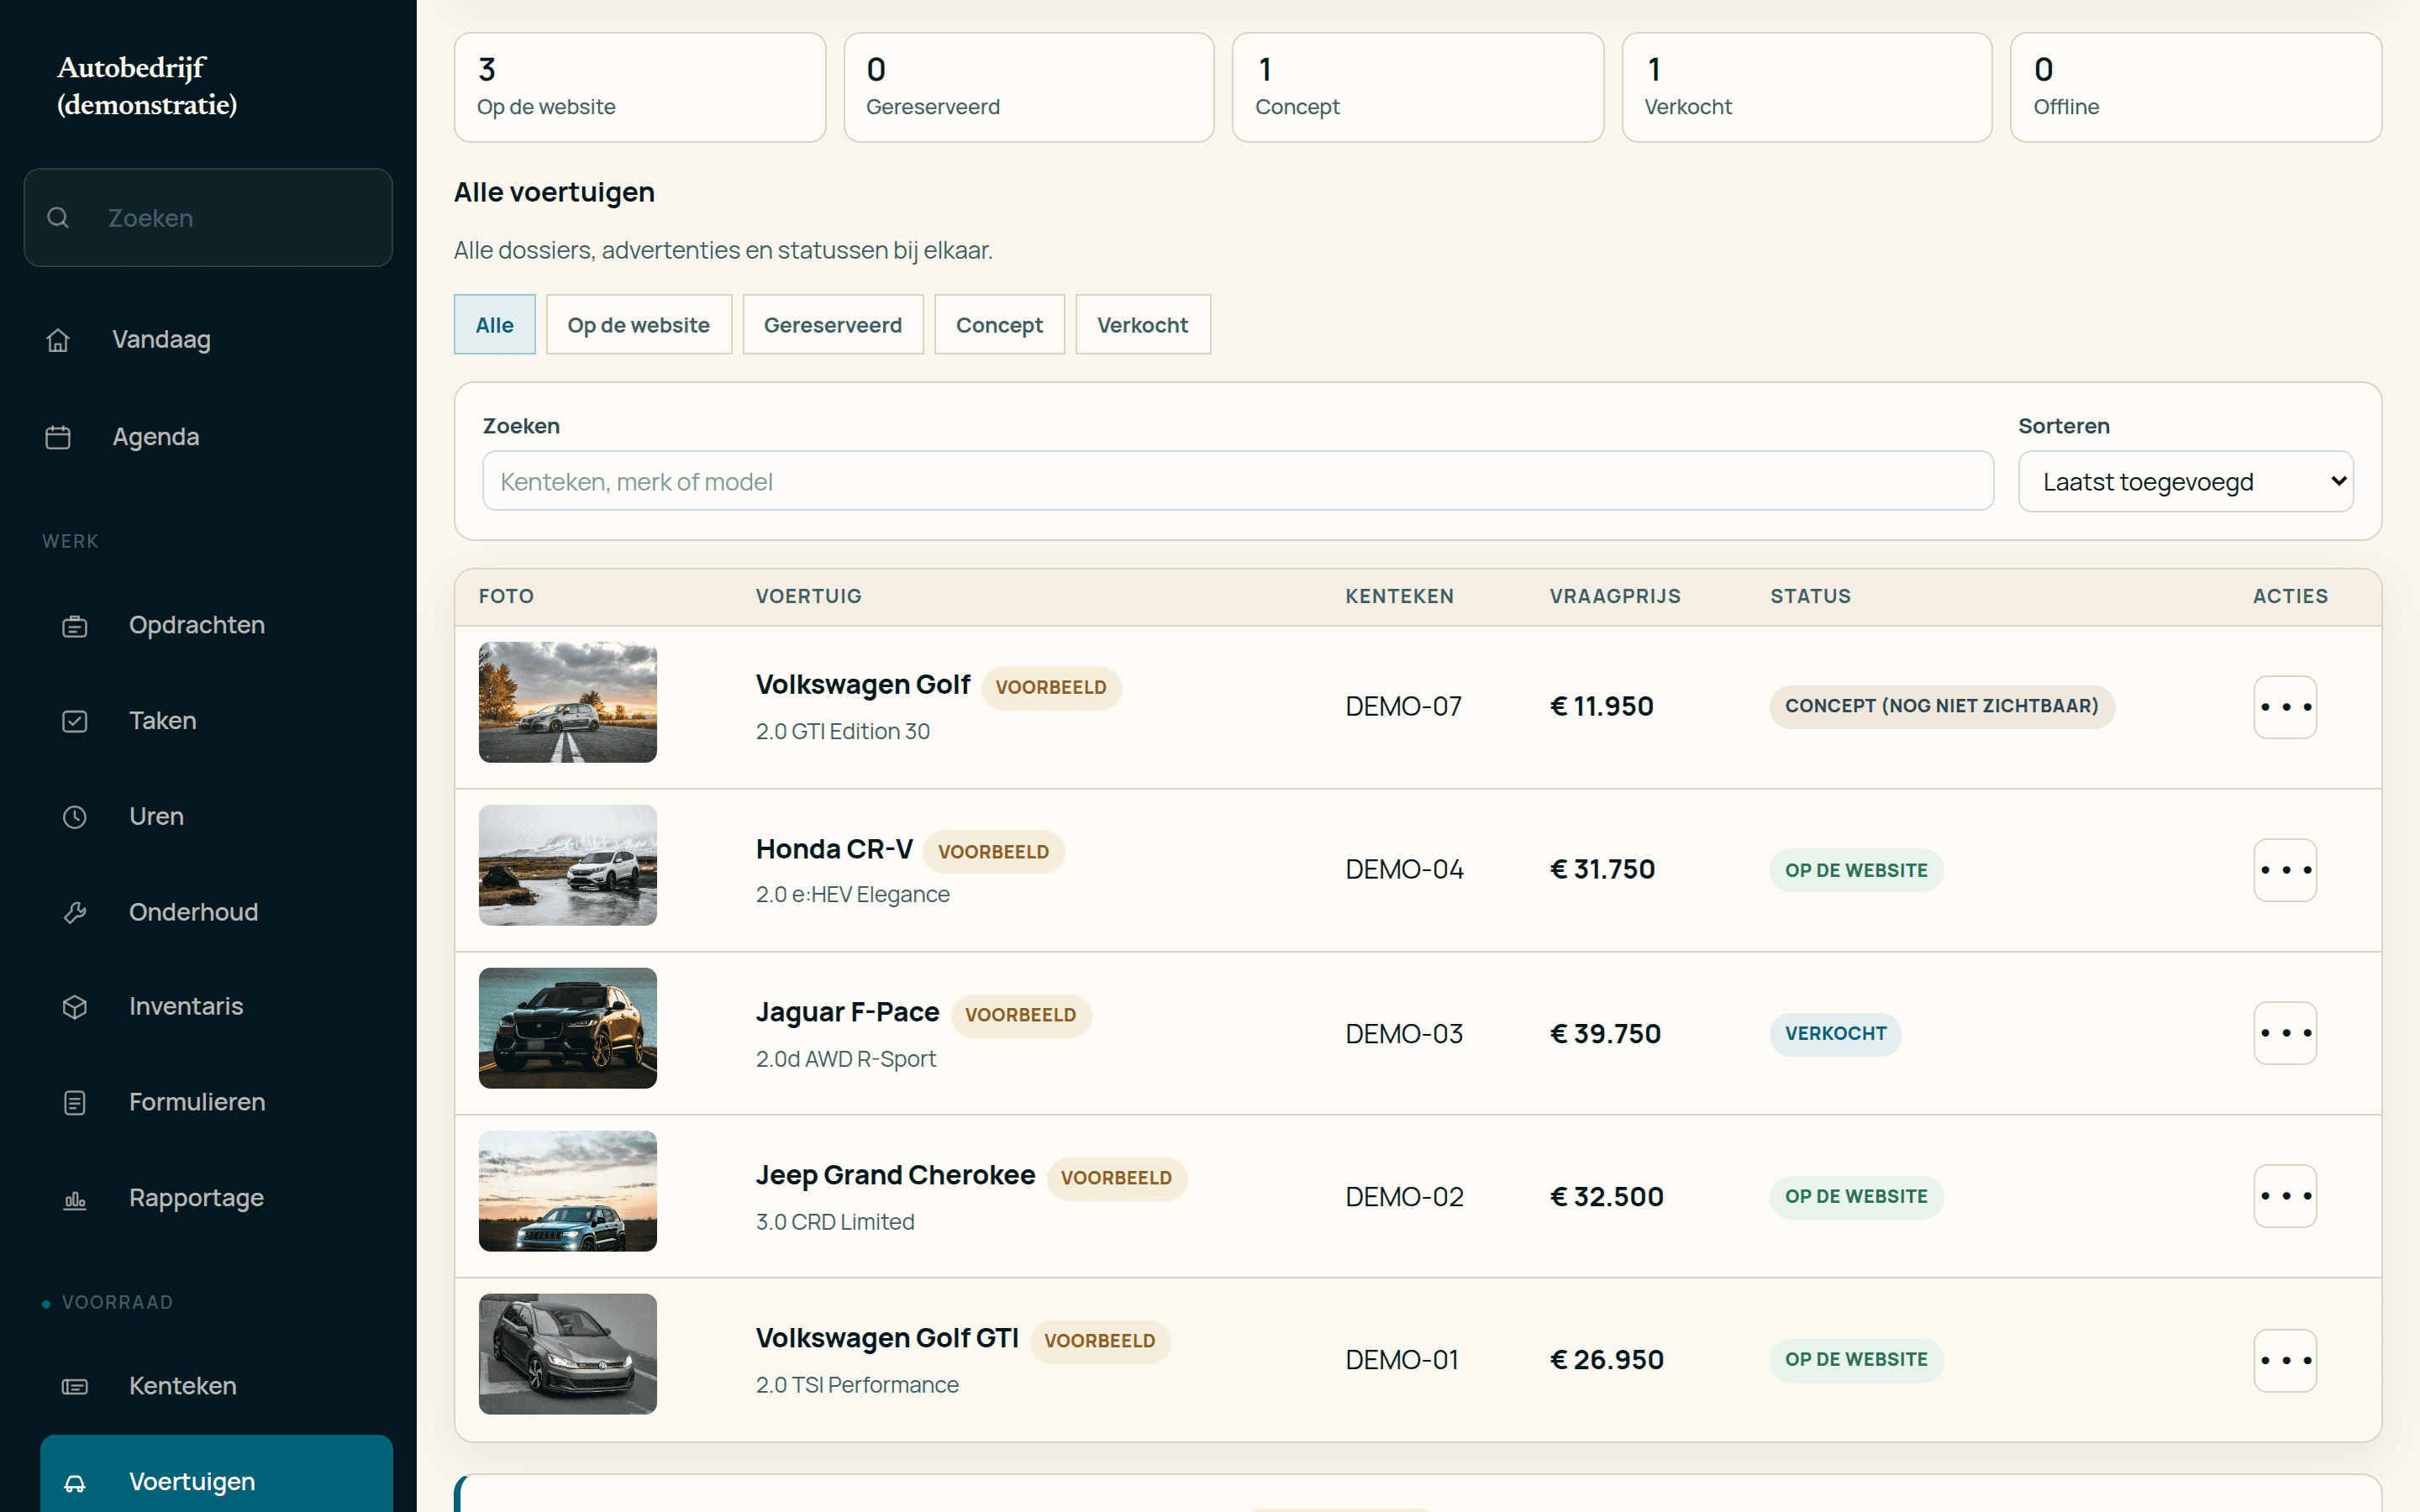Go to Formulieren in the sidebar
Screen dimensions: 2420x1512
coord(216,1102)
